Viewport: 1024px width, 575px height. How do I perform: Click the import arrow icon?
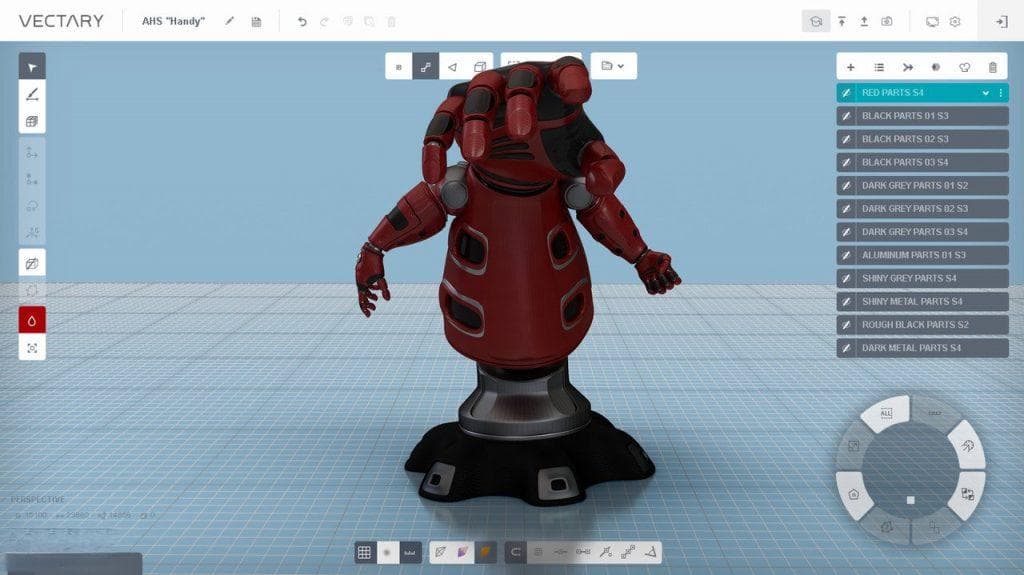point(842,22)
